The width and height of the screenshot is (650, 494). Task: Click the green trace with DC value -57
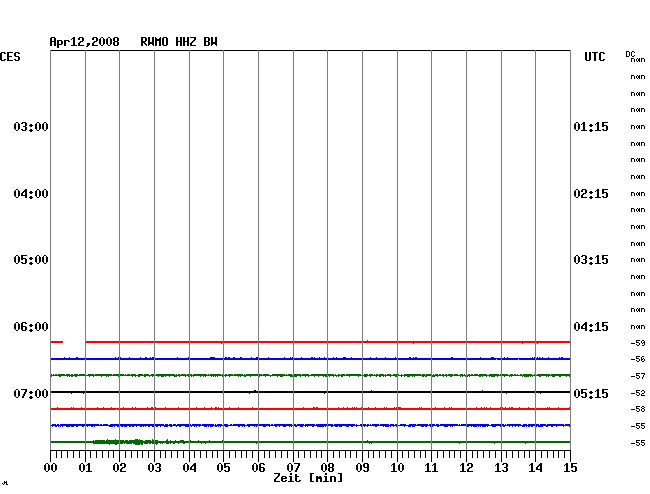[x=310, y=375]
